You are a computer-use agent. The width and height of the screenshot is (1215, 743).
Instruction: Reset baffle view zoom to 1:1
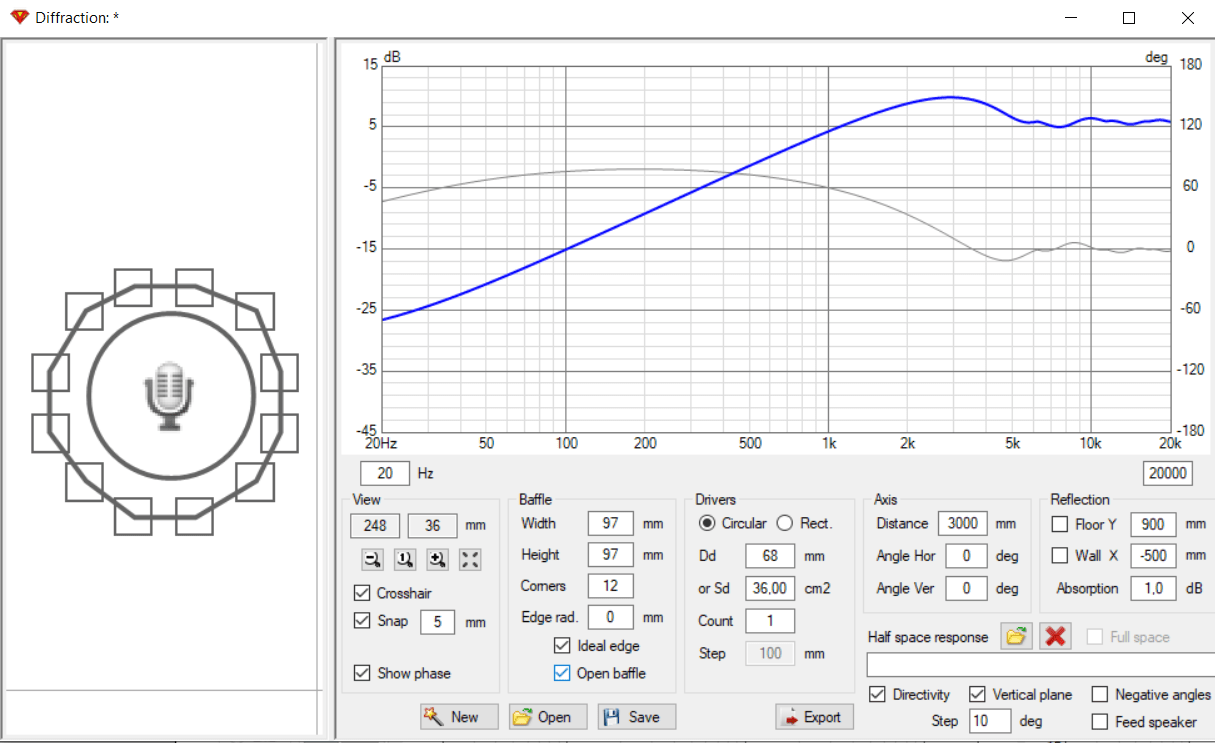pos(405,560)
